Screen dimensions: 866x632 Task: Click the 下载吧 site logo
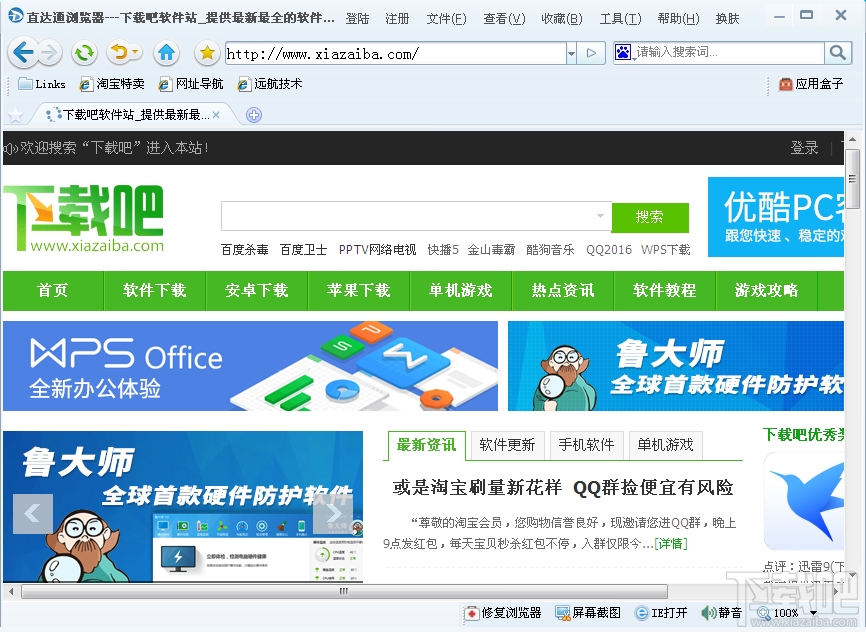[83, 219]
